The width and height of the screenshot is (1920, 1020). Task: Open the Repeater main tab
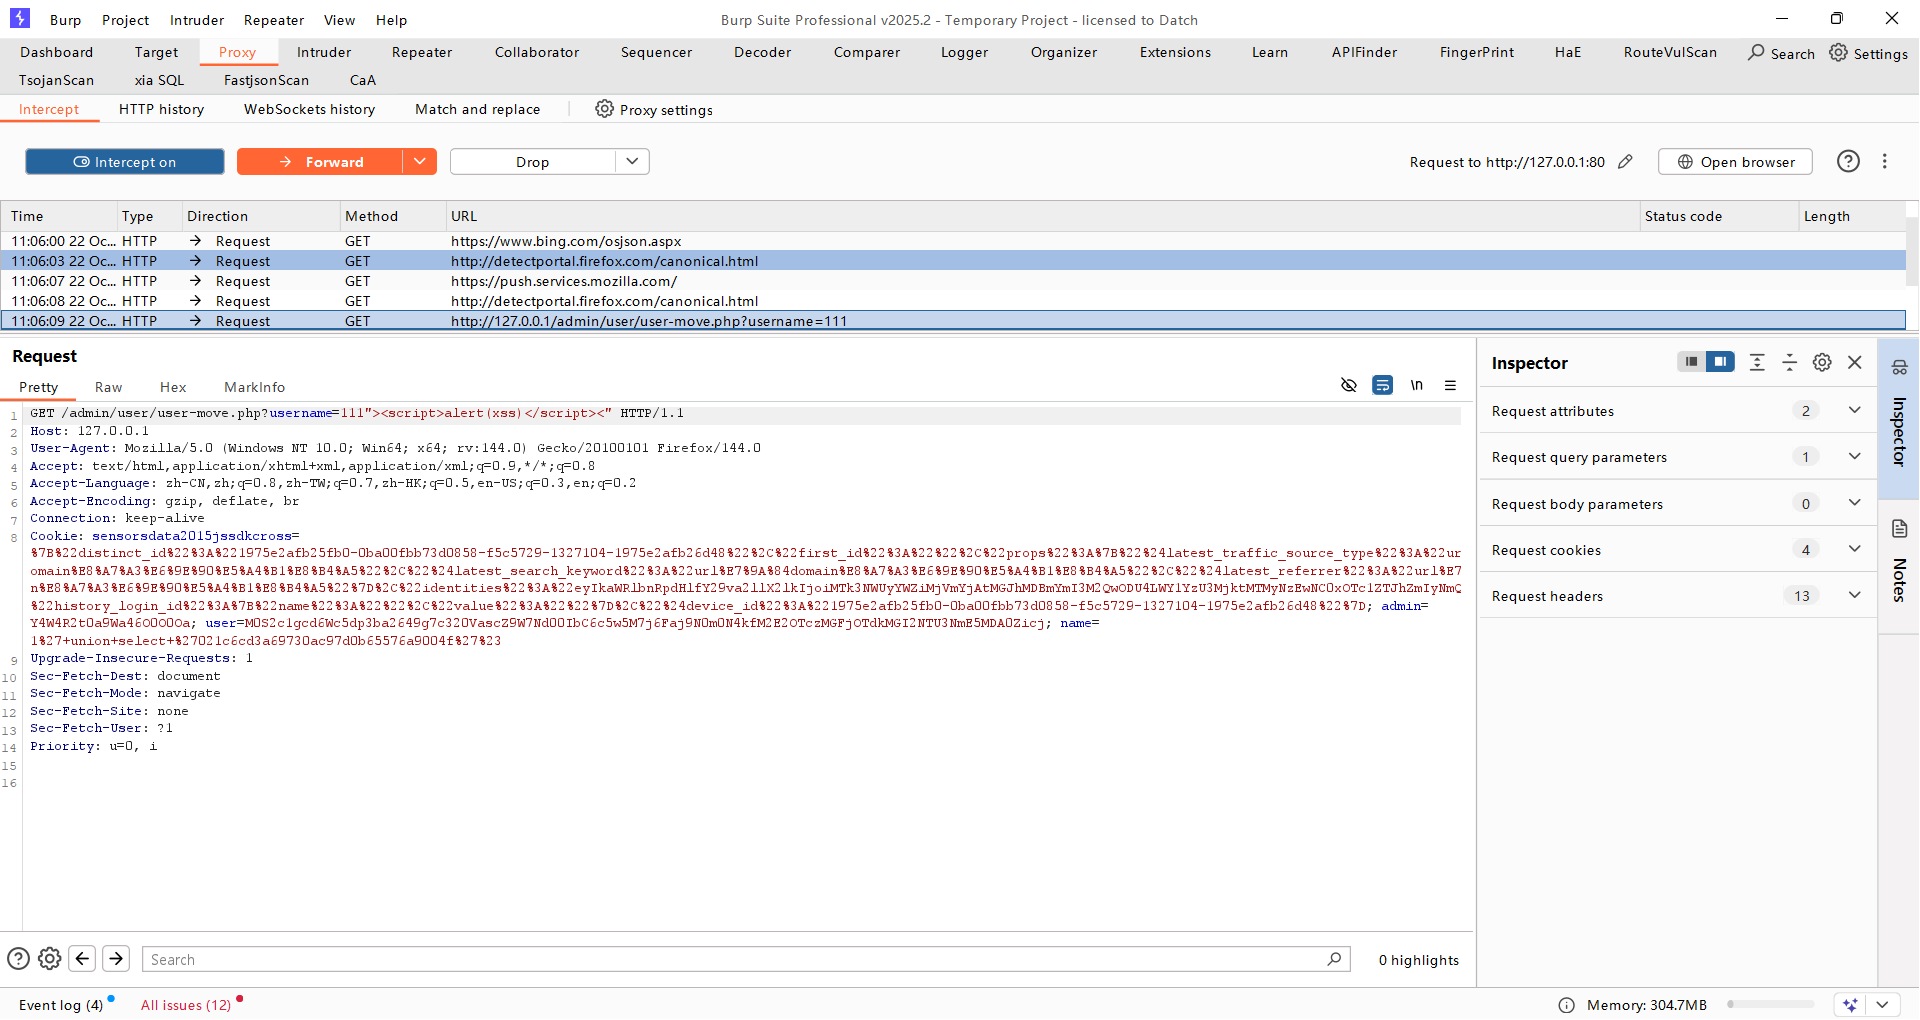421,52
